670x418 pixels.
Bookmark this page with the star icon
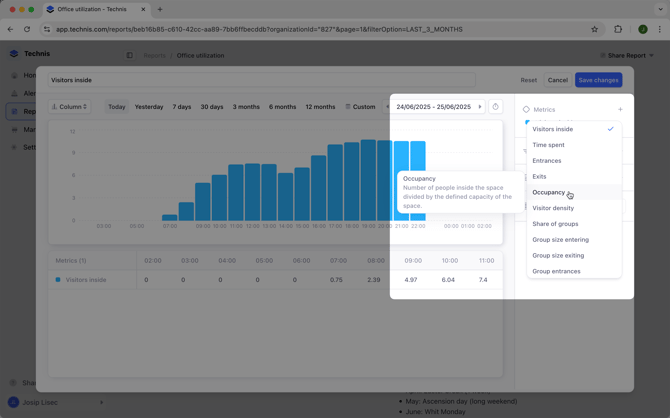click(594, 29)
